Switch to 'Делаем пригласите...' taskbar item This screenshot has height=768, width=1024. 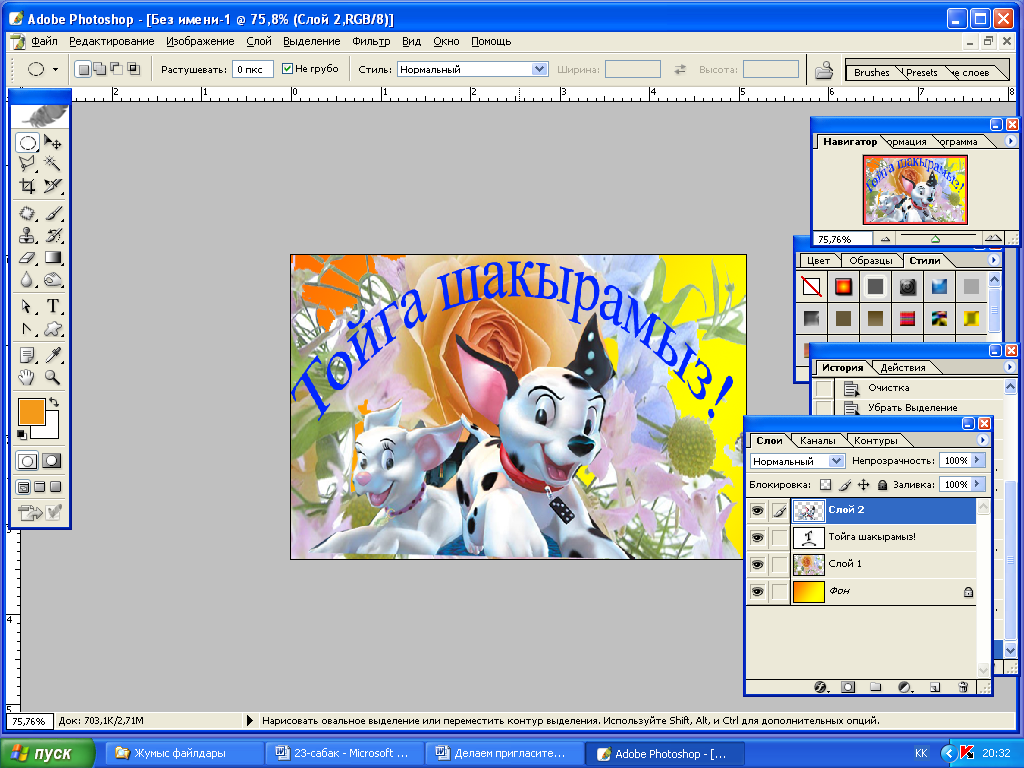pos(504,754)
